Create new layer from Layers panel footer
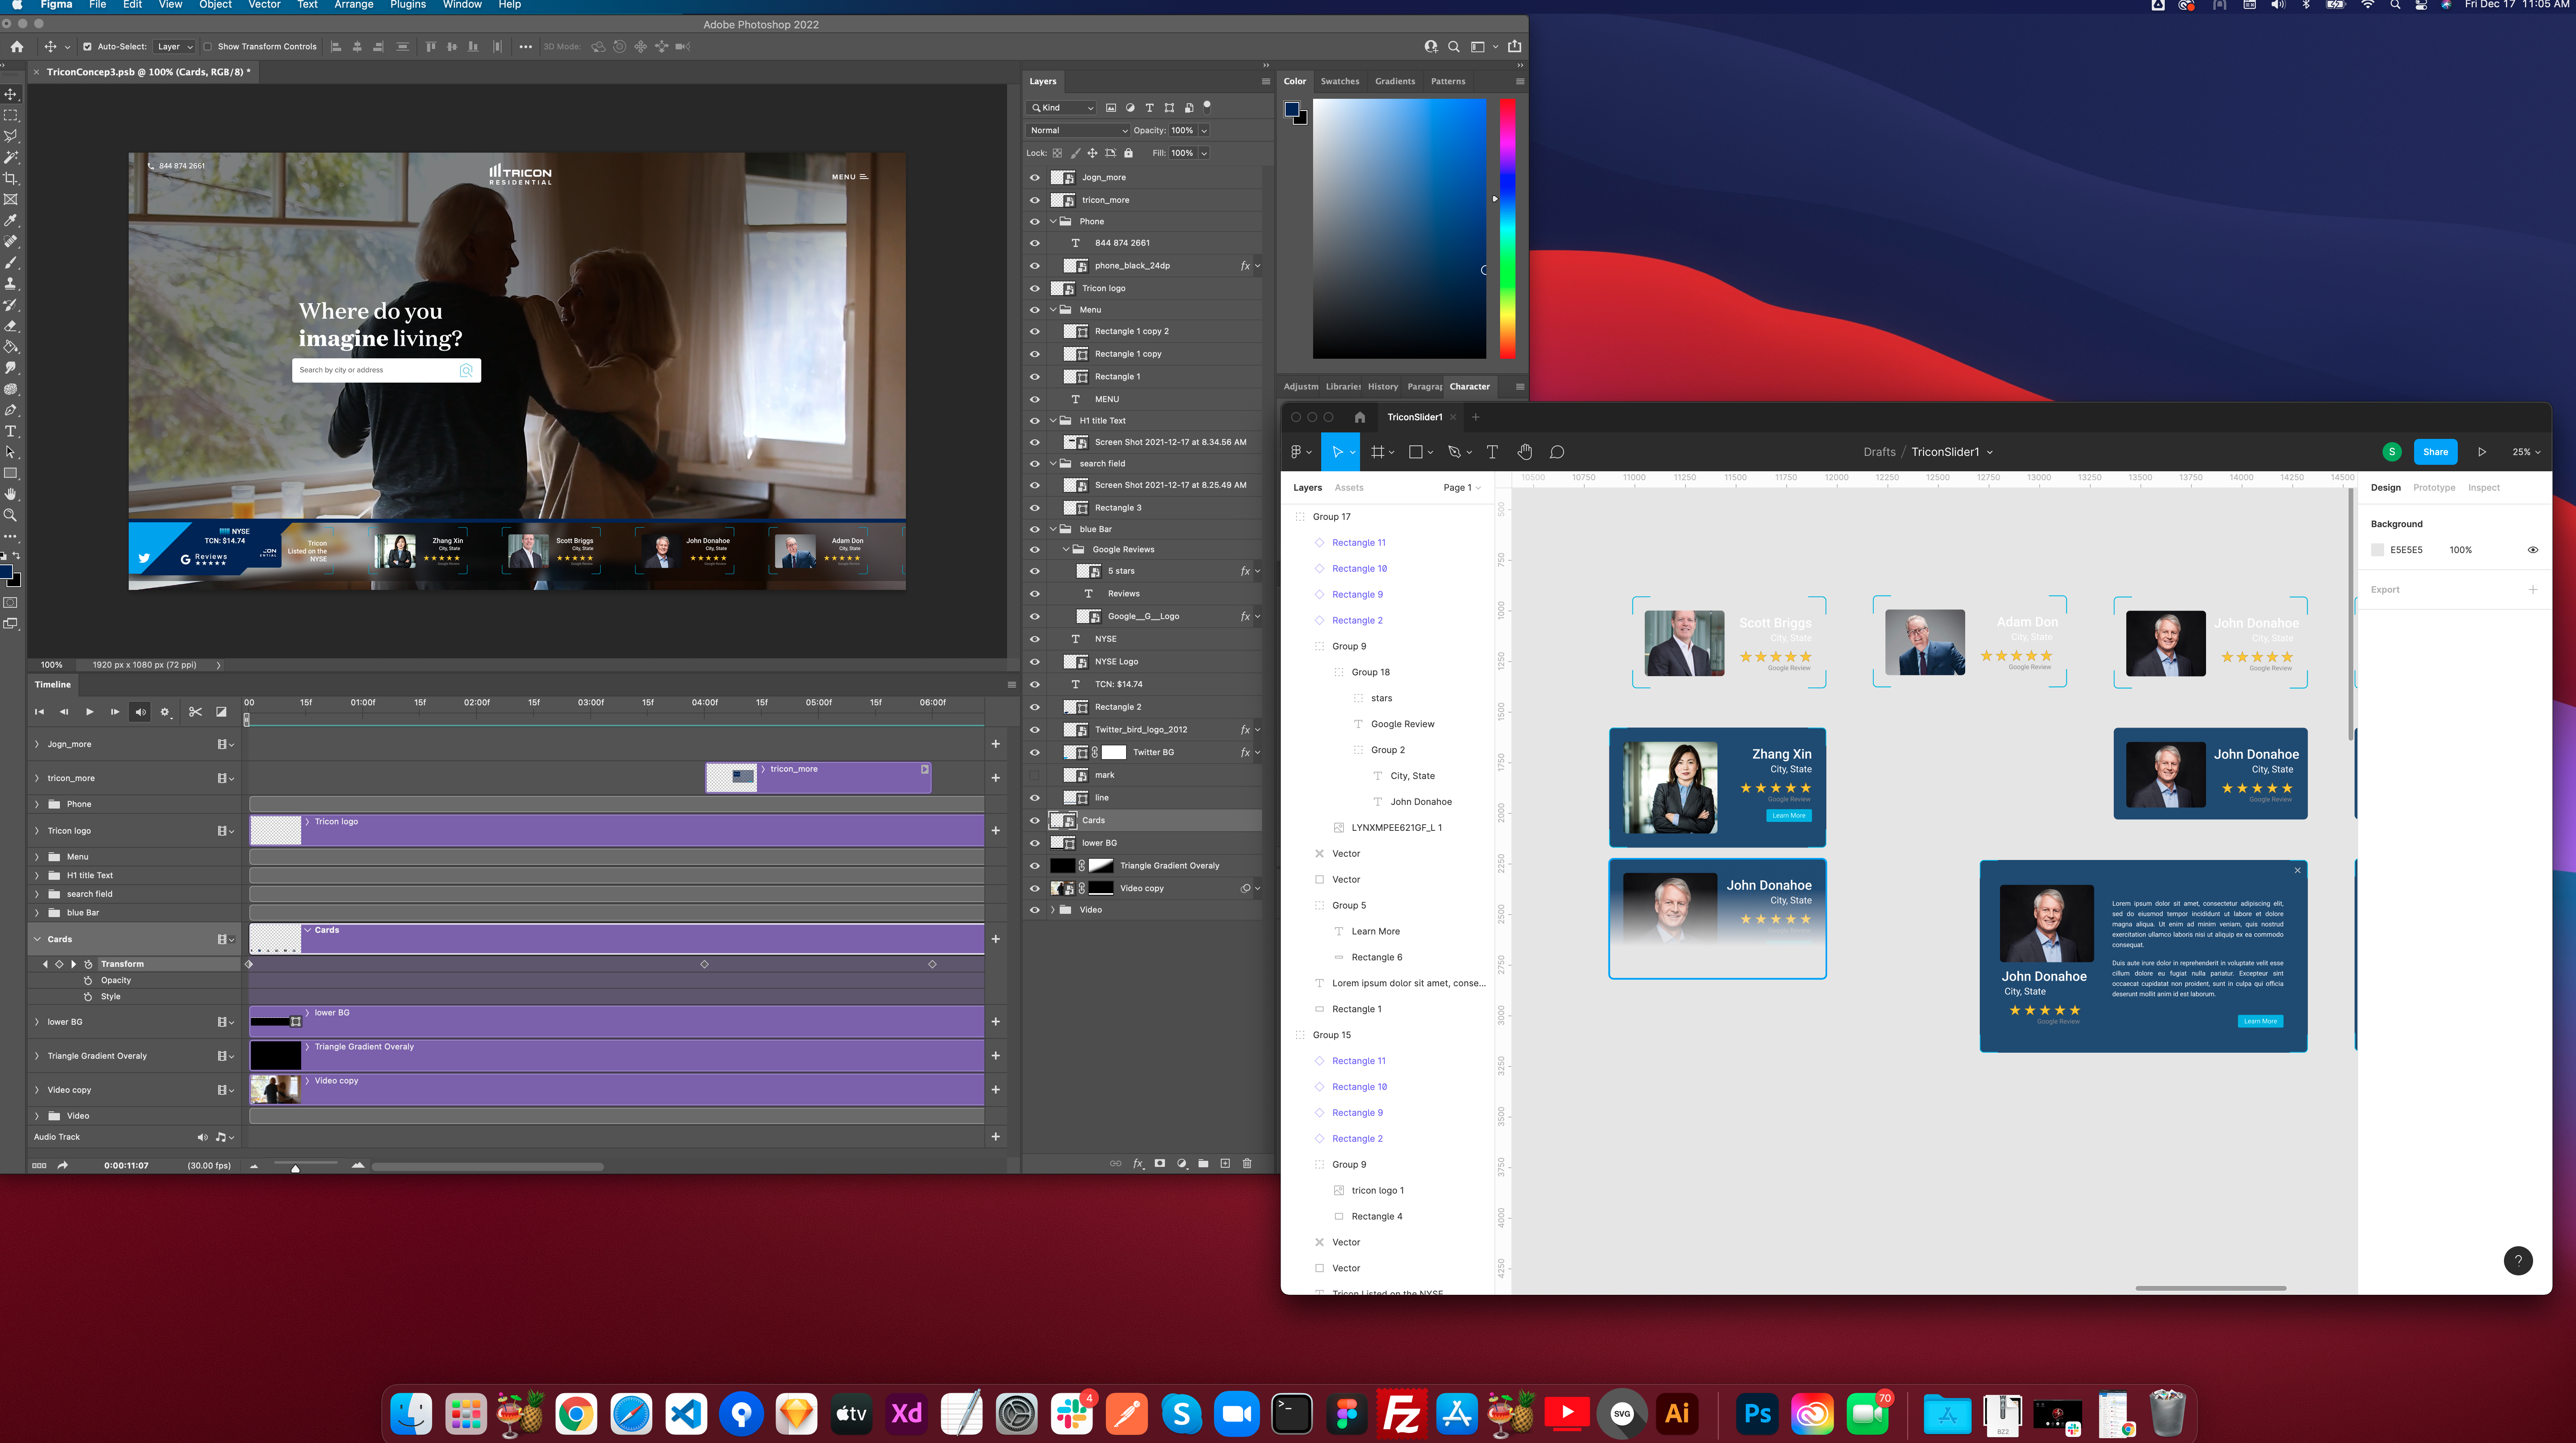The width and height of the screenshot is (2576, 1443). (x=1225, y=1163)
